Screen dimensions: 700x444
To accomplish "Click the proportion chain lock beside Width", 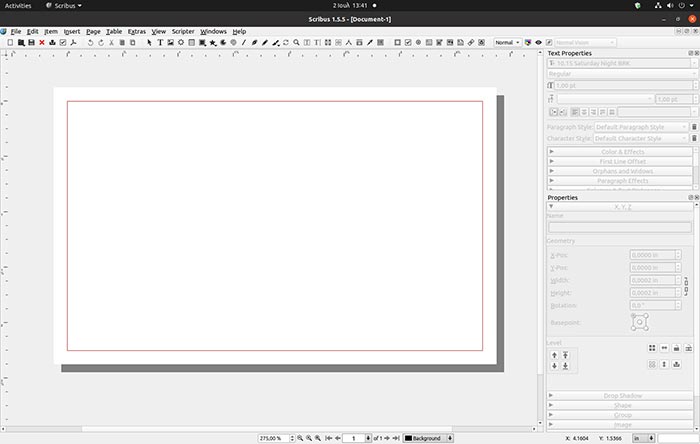I will click(x=686, y=286).
